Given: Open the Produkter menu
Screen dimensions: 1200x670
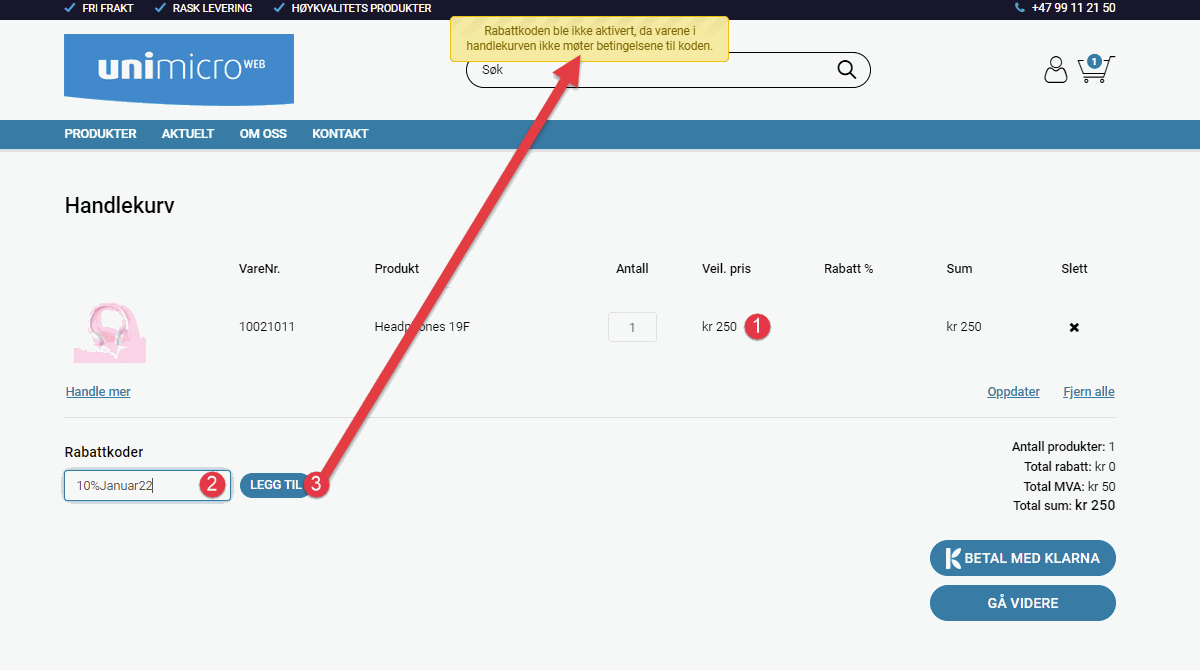Looking at the screenshot, I should tap(100, 134).
